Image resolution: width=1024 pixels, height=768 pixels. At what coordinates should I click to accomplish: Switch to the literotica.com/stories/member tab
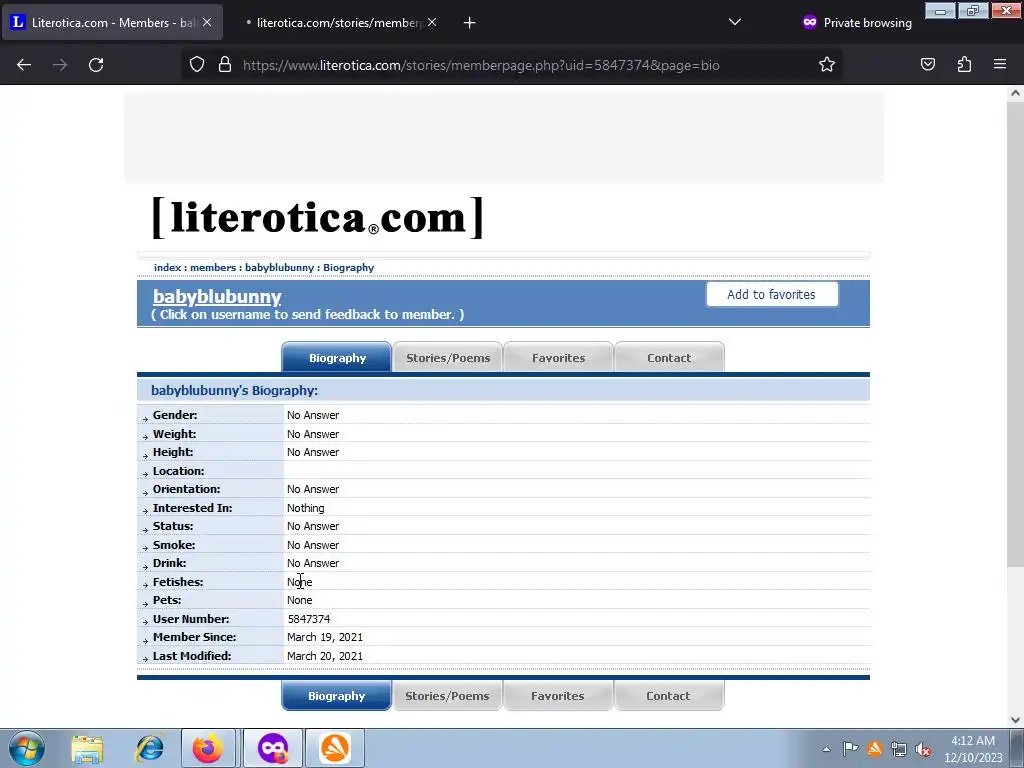(x=334, y=22)
